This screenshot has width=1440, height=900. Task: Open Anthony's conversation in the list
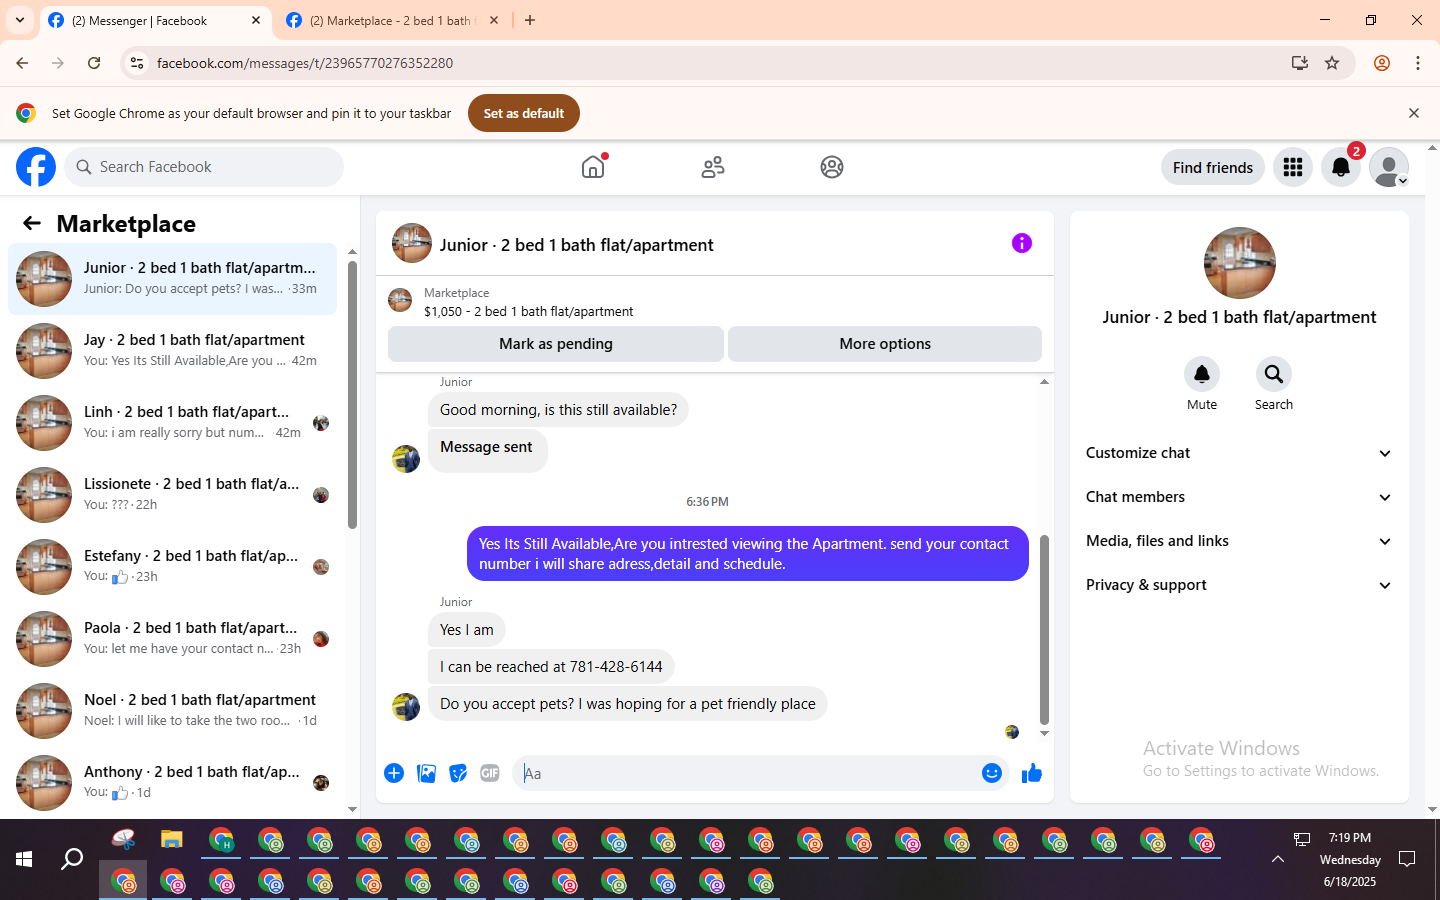coord(172,783)
